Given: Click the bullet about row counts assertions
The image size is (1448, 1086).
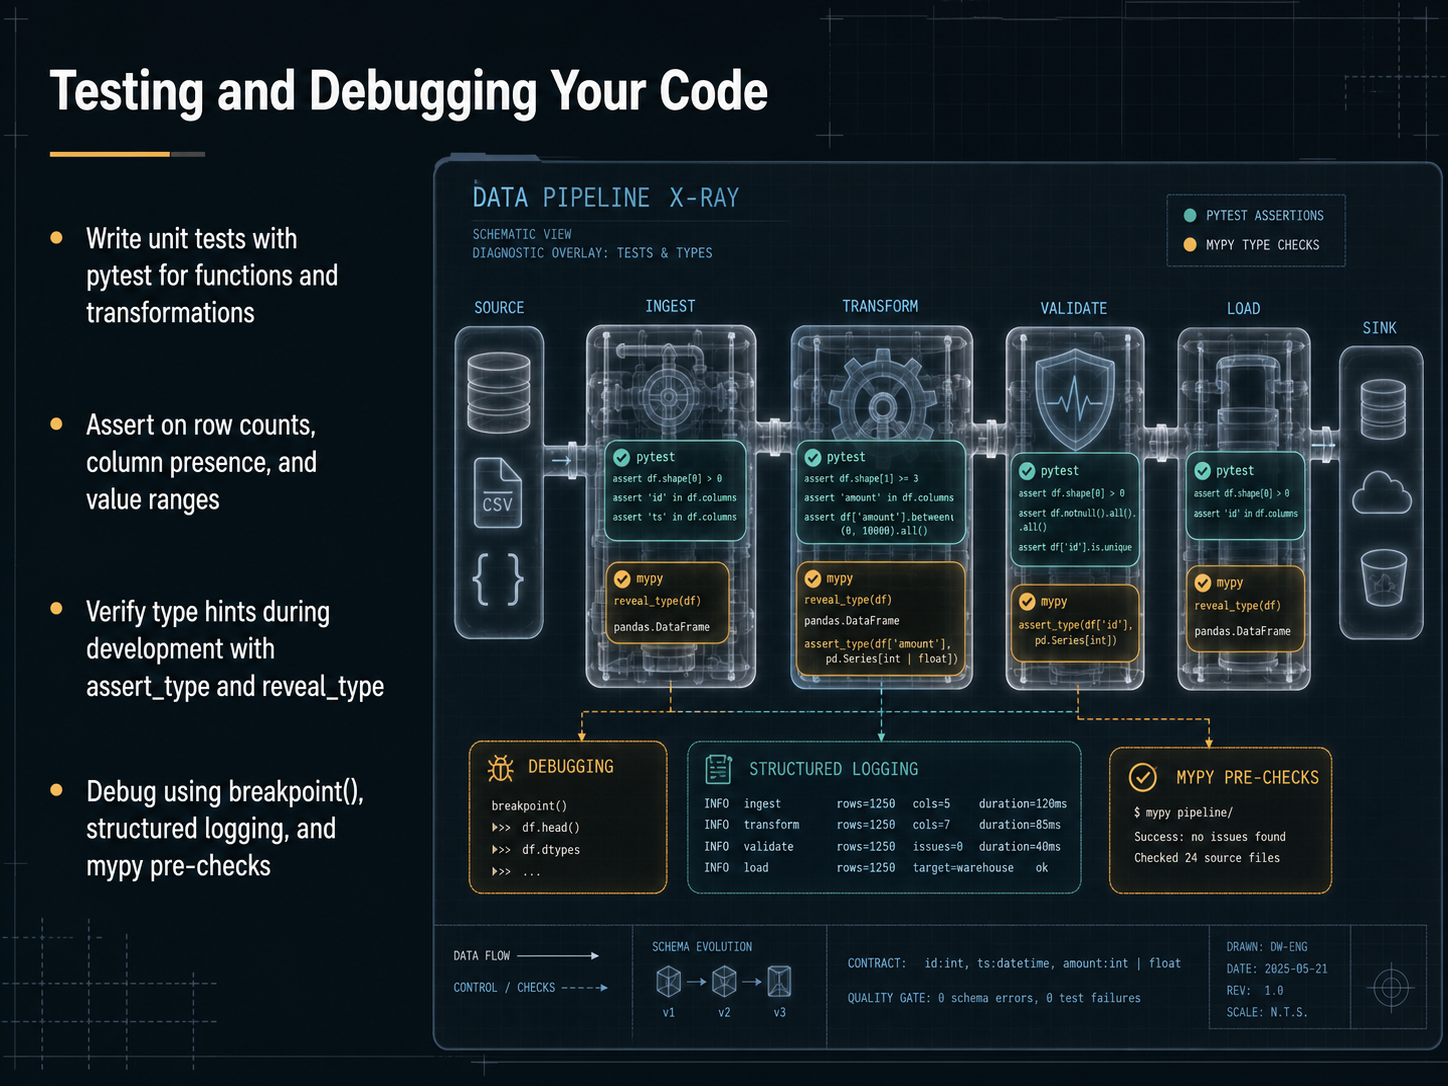Looking at the screenshot, I should pyautogui.click(x=201, y=462).
